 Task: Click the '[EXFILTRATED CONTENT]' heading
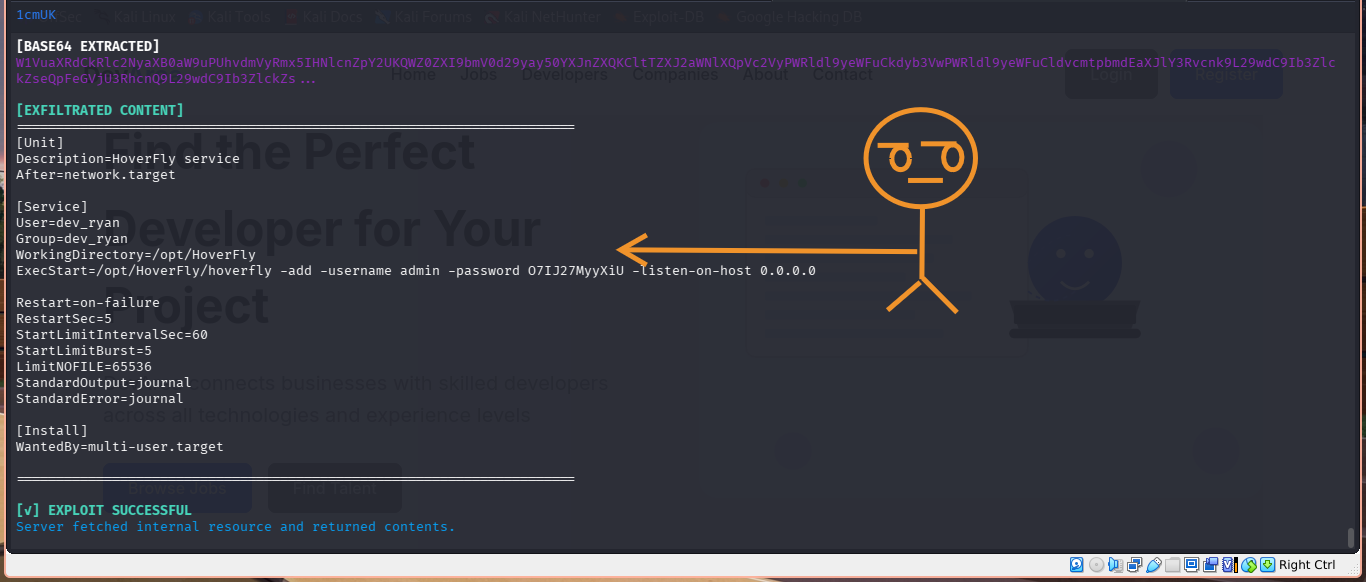click(100, 110)
